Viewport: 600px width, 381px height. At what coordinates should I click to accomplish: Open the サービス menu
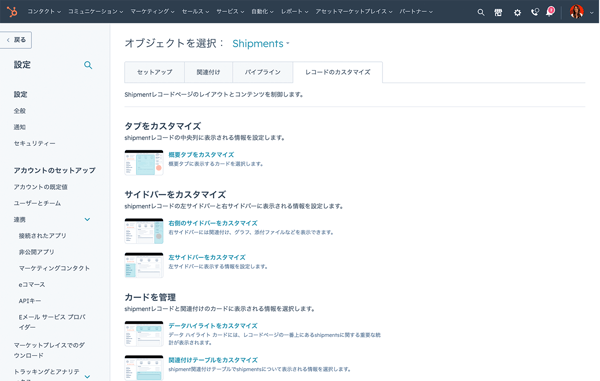pyautogui.click(x=230, y=11)
